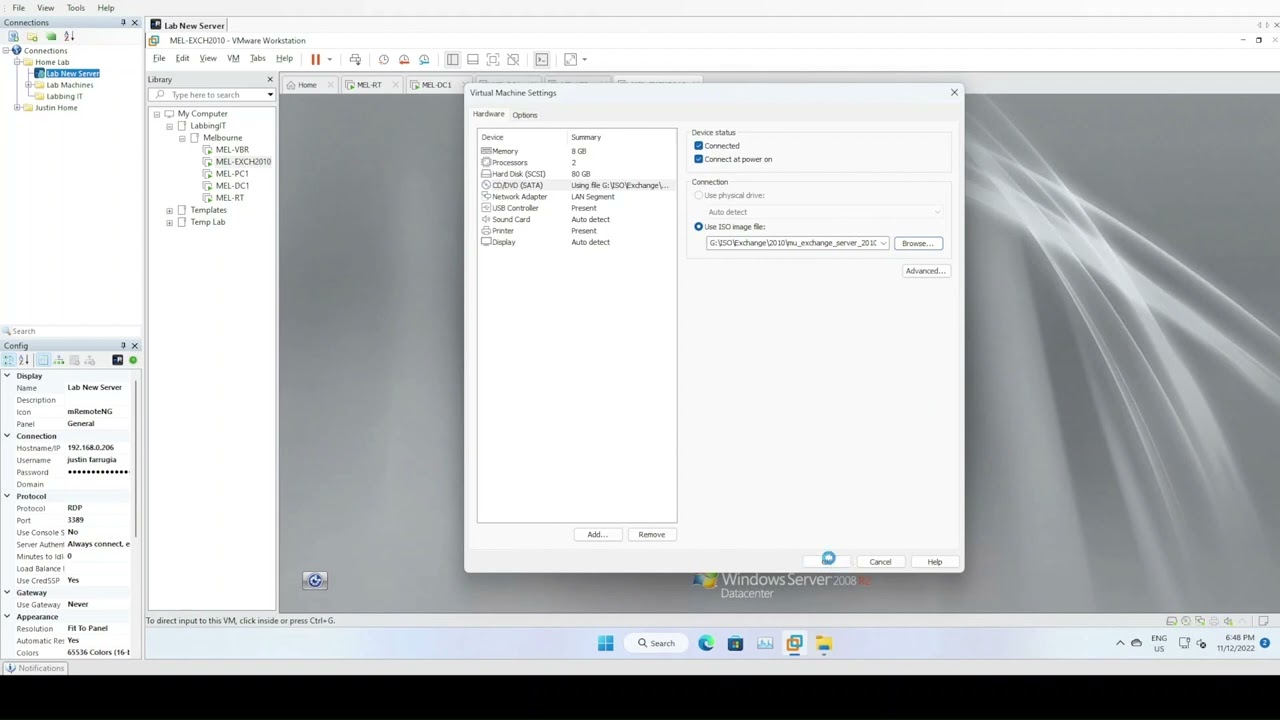Collapse the Protocol section in Config
1280x720 pixels.
pyautogui.click(x=7, y=496)
